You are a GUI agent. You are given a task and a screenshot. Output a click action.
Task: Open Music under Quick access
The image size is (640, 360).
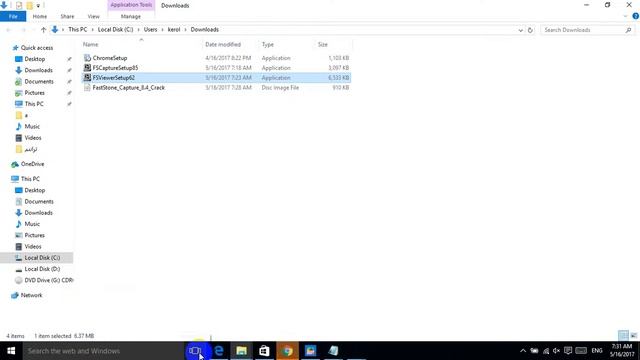pos(32,127)
